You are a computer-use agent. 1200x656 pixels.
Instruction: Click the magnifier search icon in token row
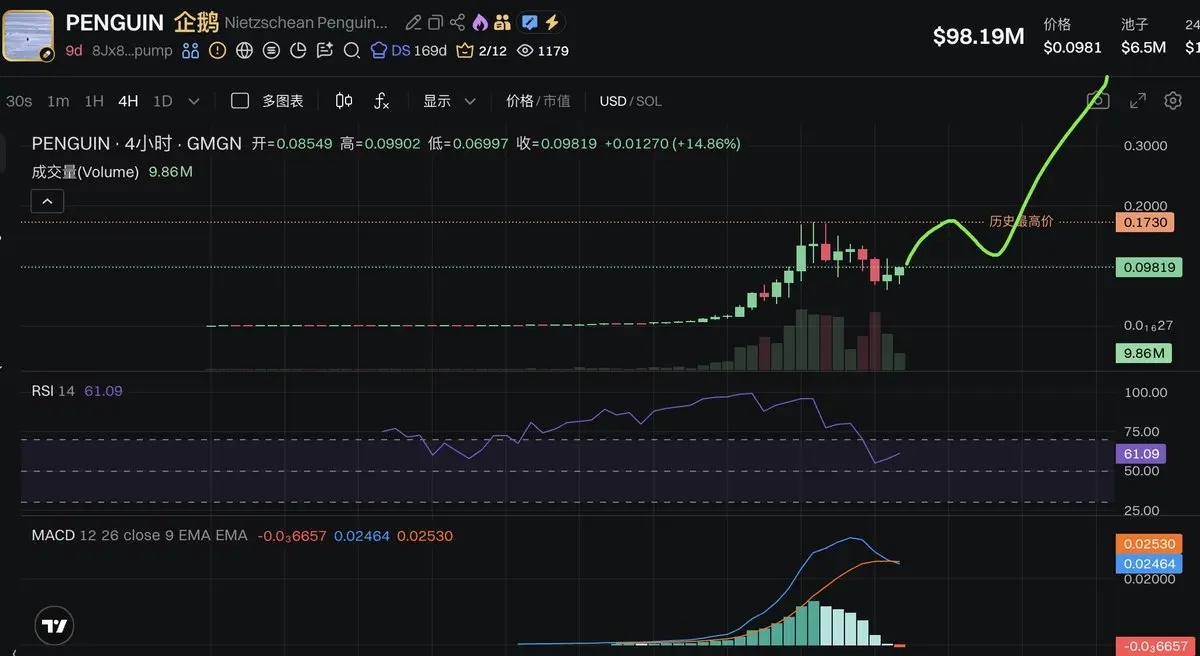point(351,50)
